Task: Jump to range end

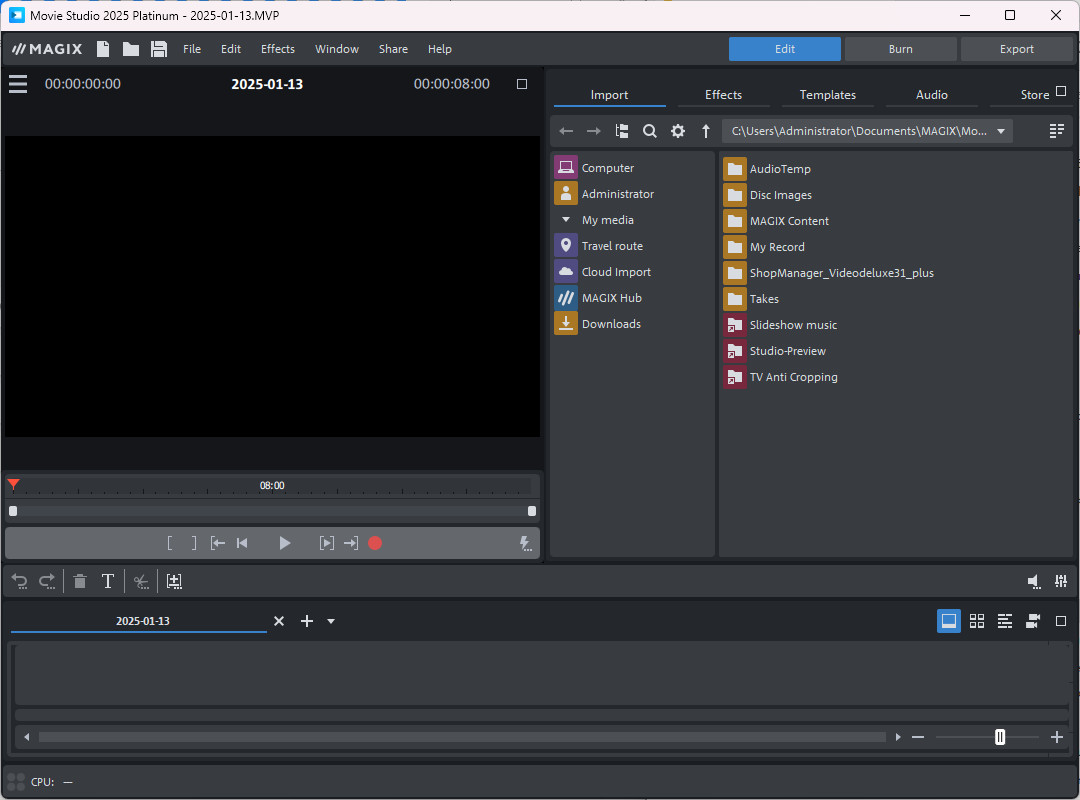Action: coord(351,543)
